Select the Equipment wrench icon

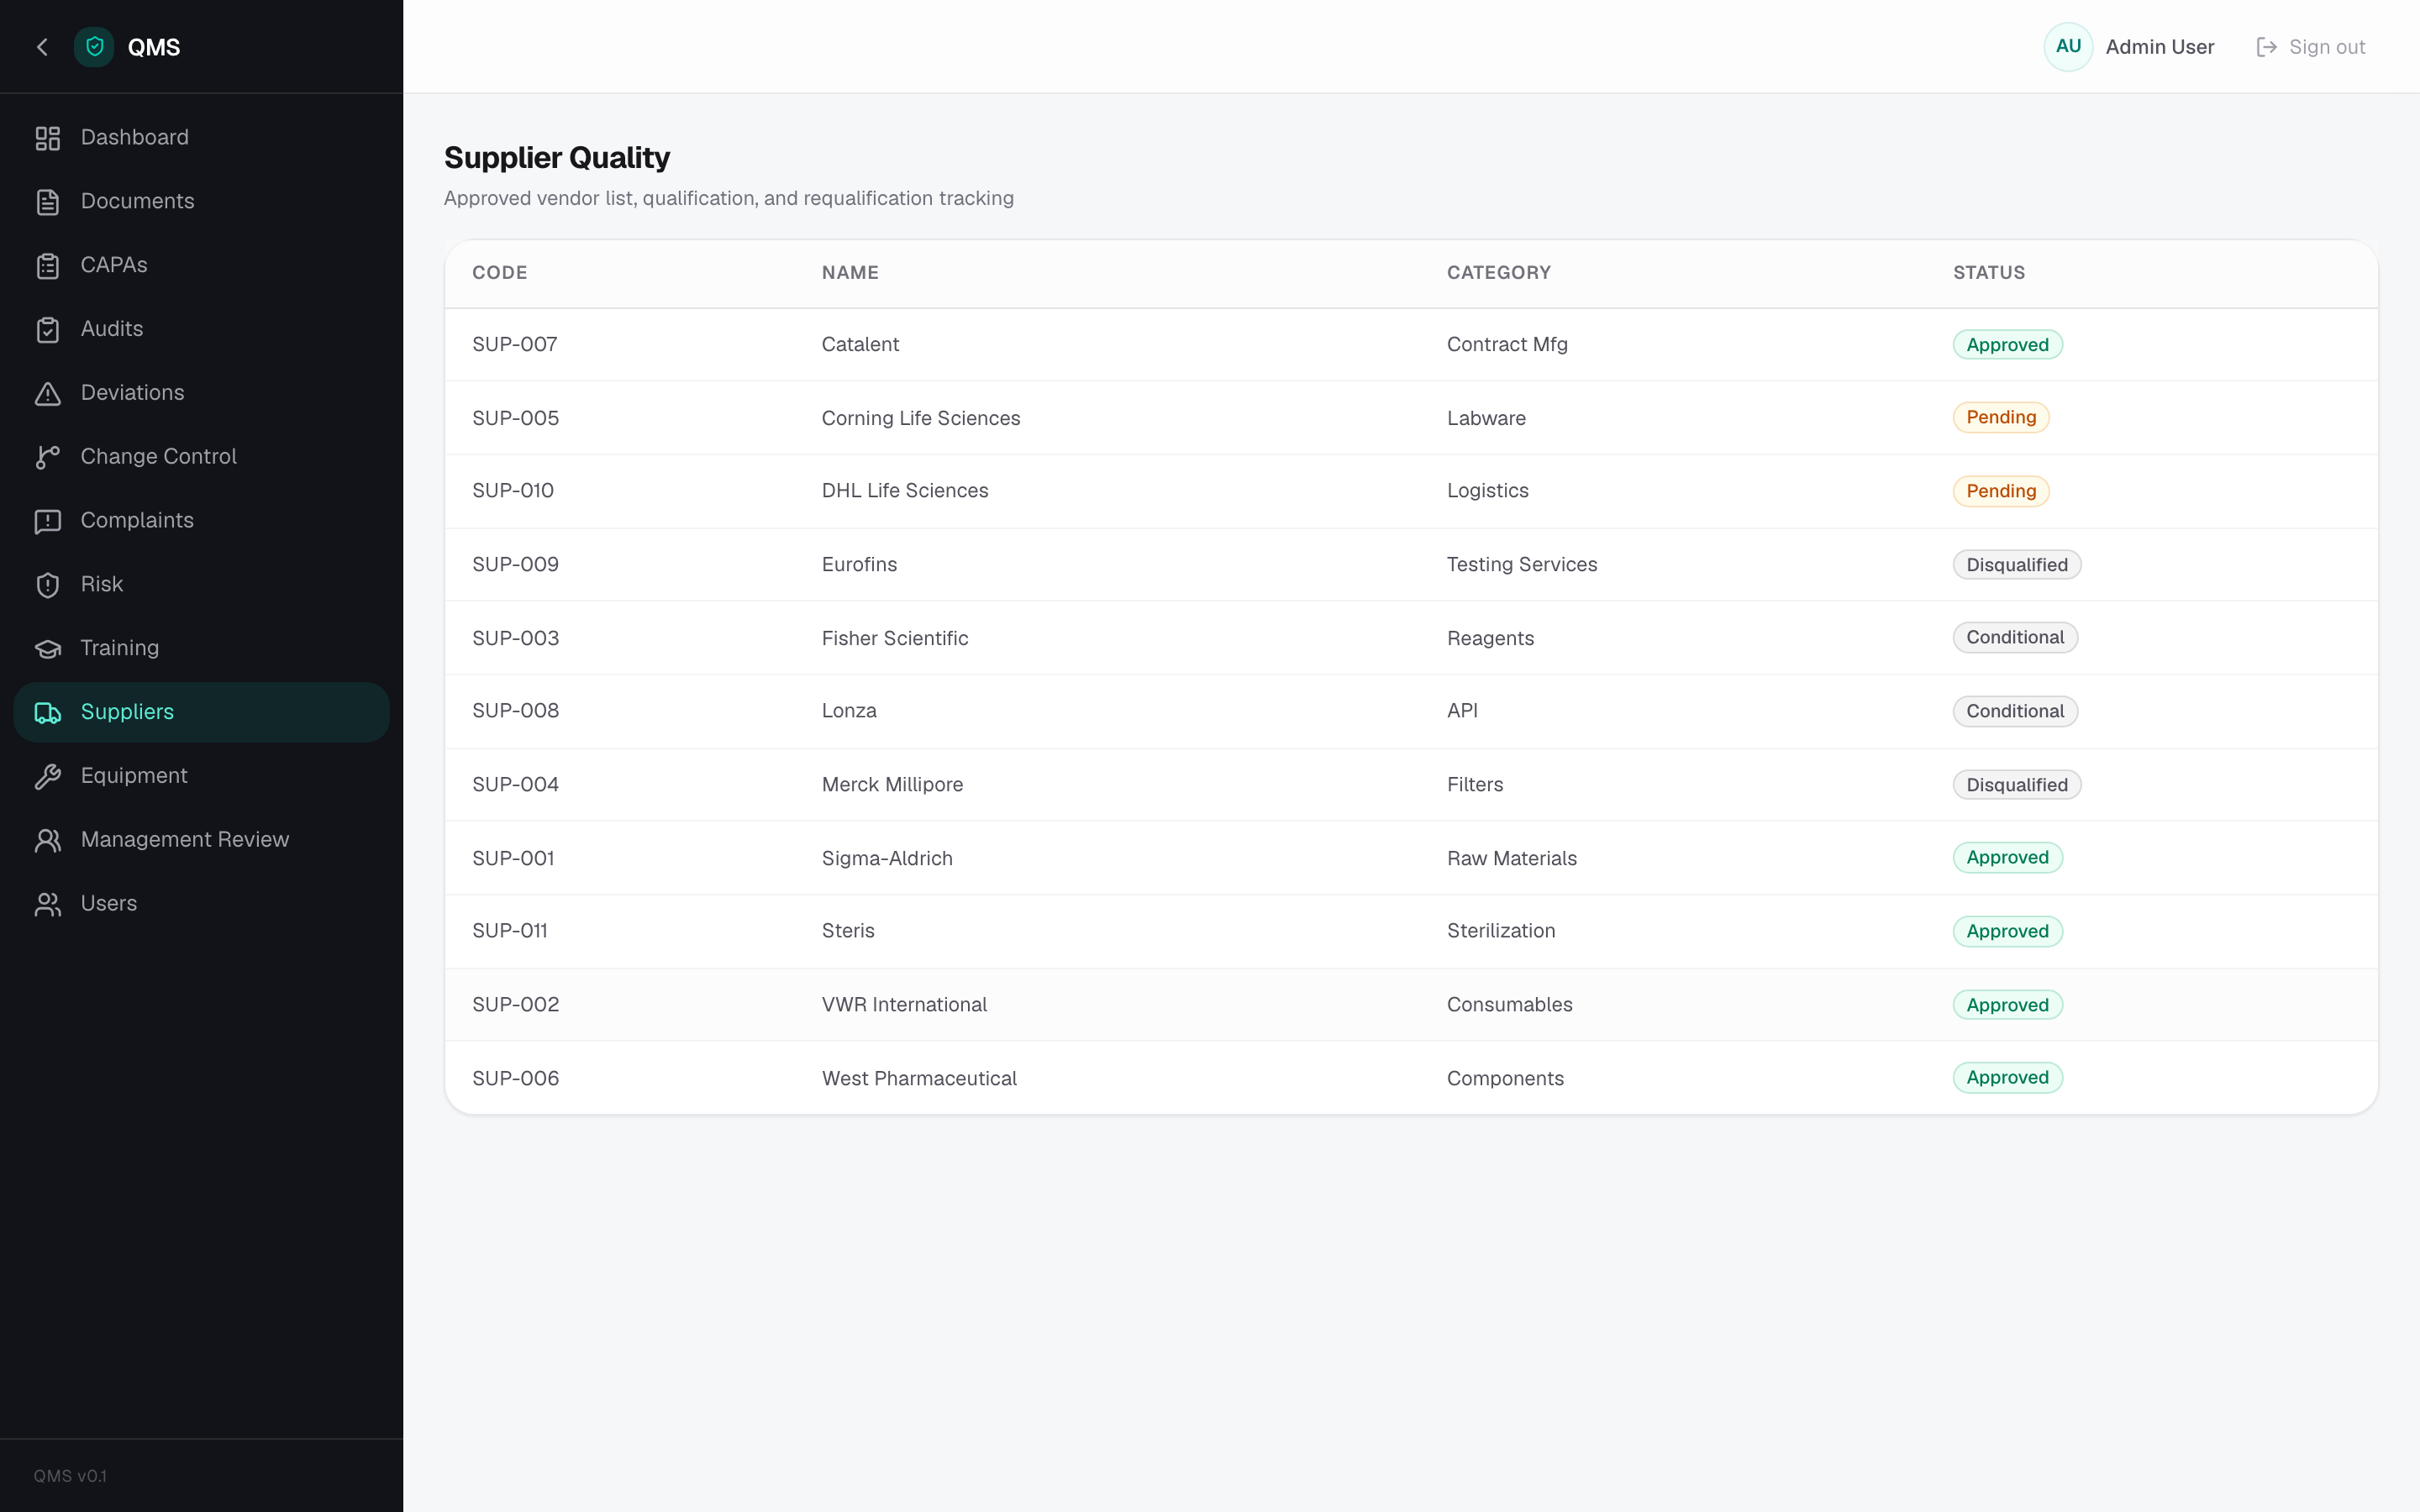pyautogui.click(x=47, y=777)
